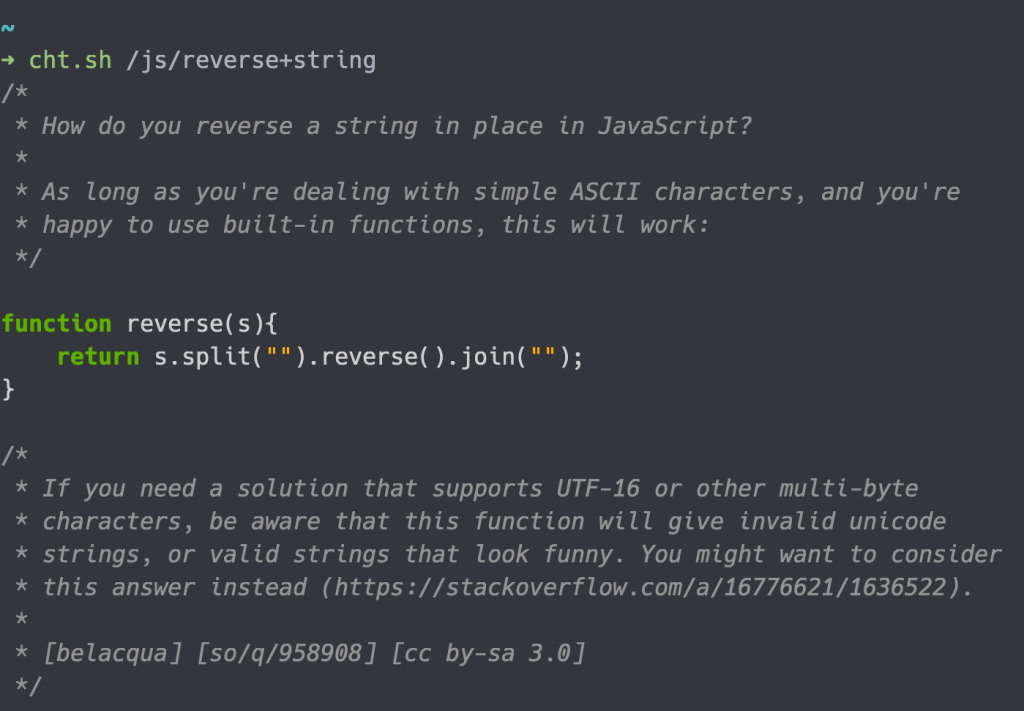This screenshot has height=711, width=1024.
Task: Click the tilde directory indicator
Action: pos(8,28)
